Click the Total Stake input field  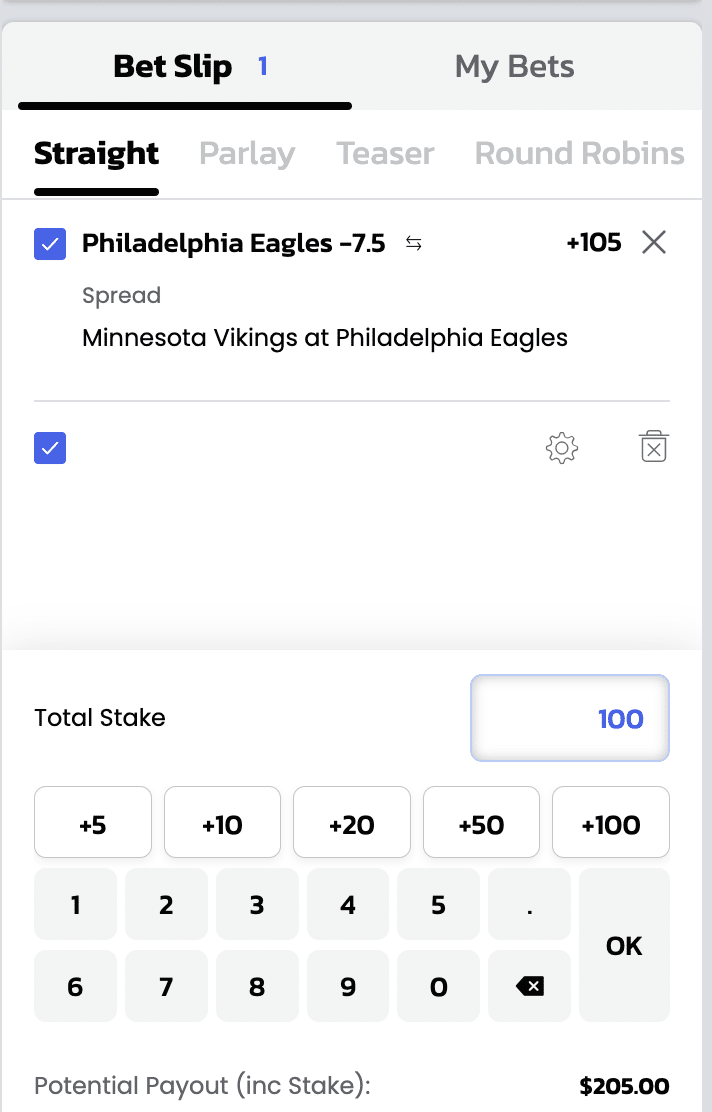tap(570, 718)
